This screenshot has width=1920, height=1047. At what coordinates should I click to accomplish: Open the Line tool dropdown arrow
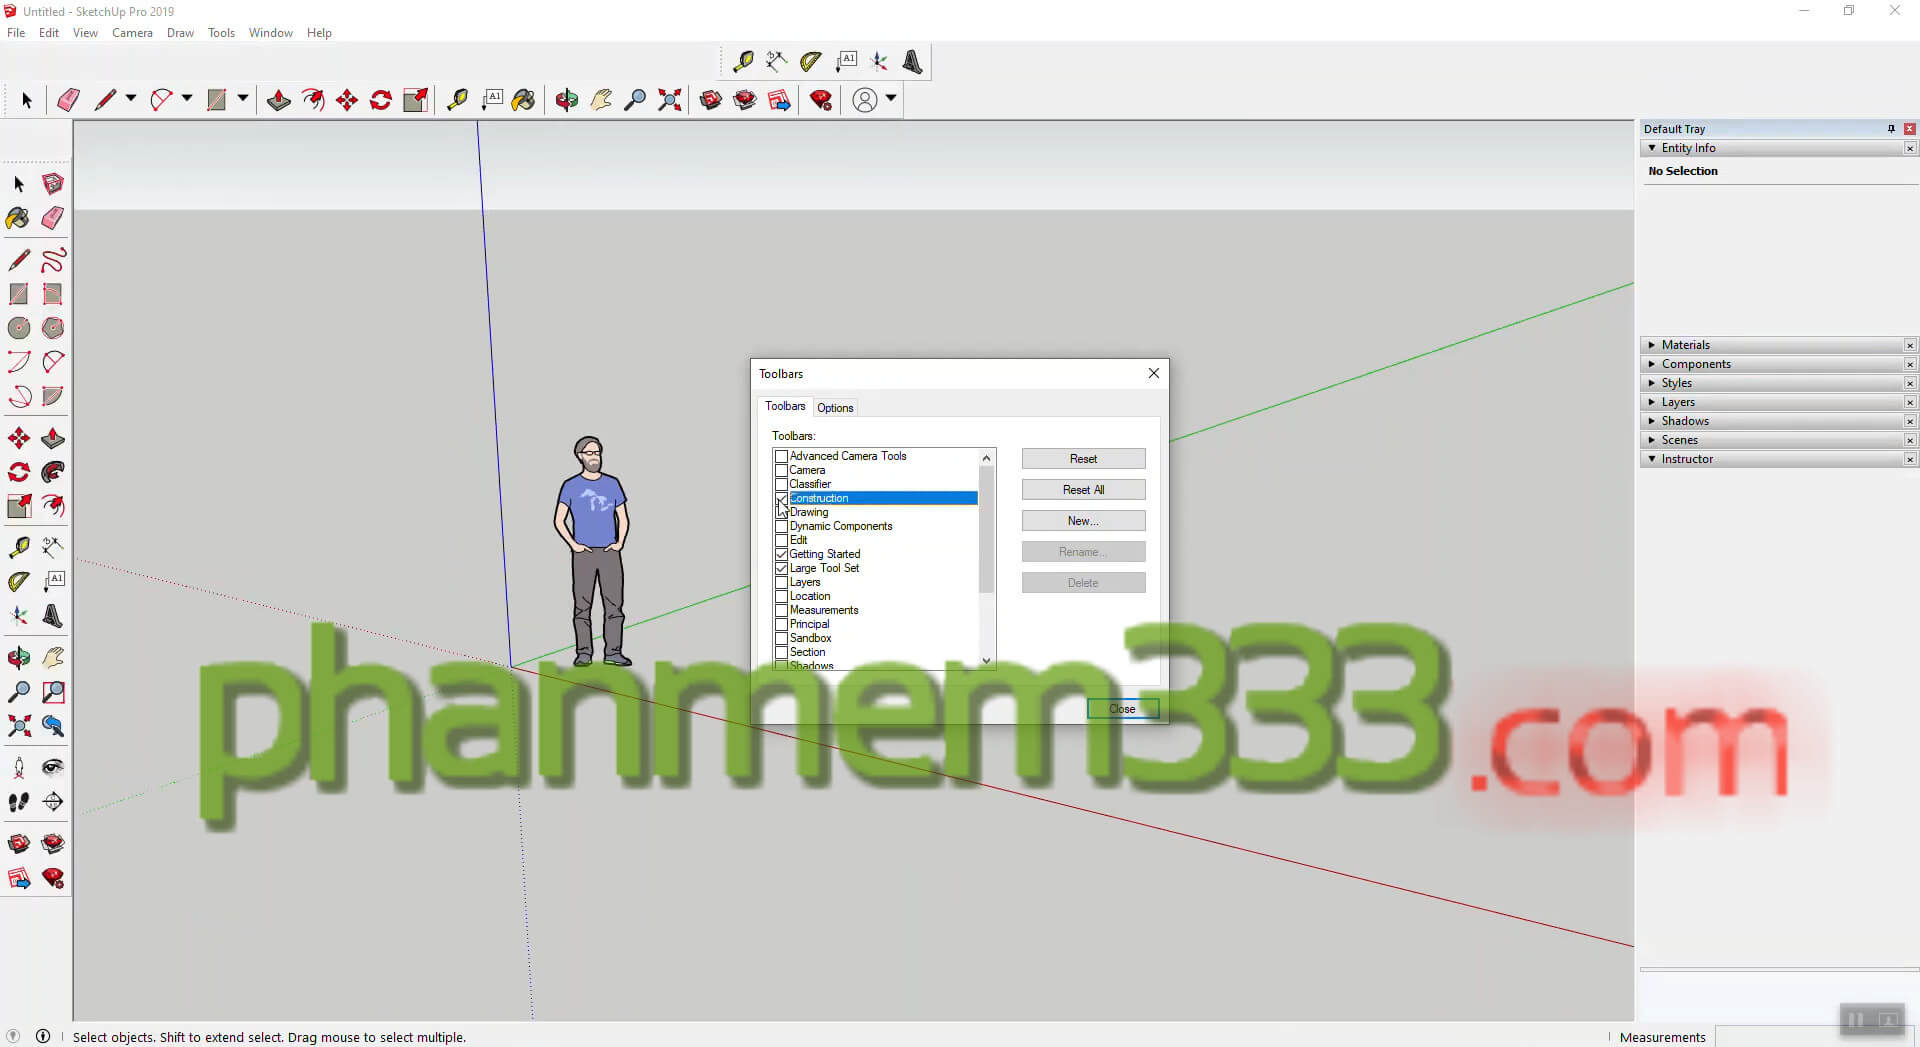click(131, 99)
